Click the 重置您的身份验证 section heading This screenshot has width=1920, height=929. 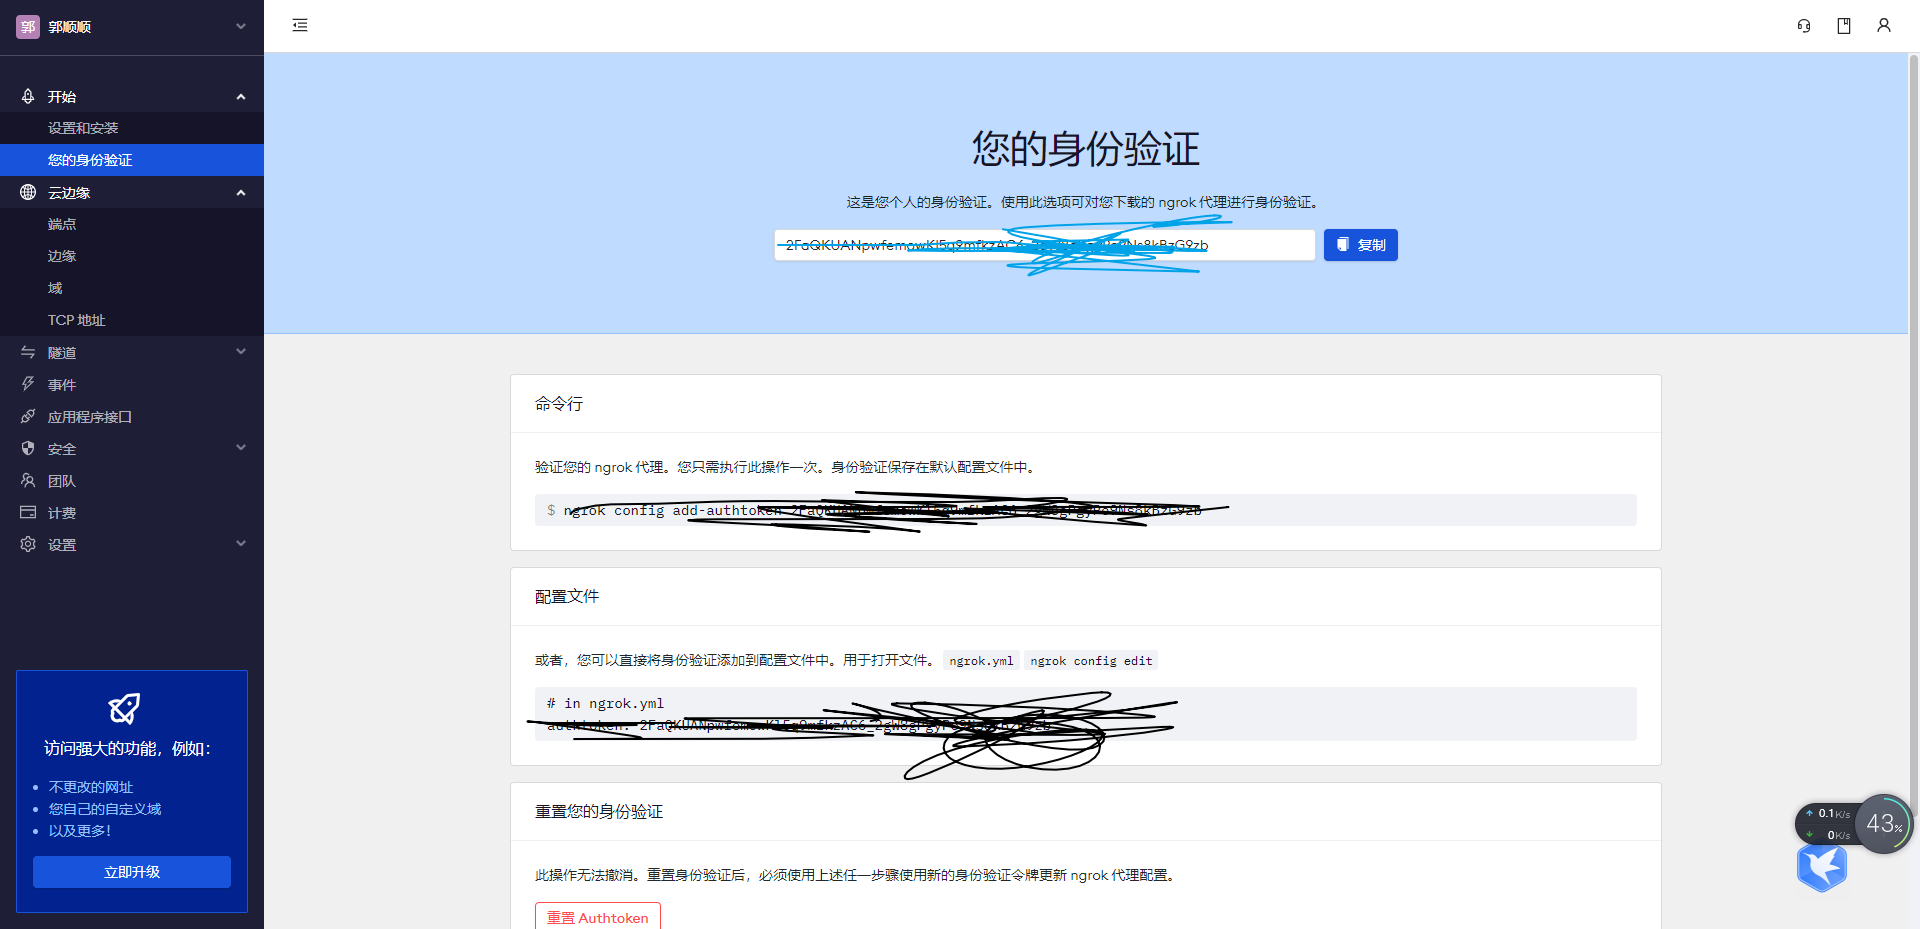599,812
